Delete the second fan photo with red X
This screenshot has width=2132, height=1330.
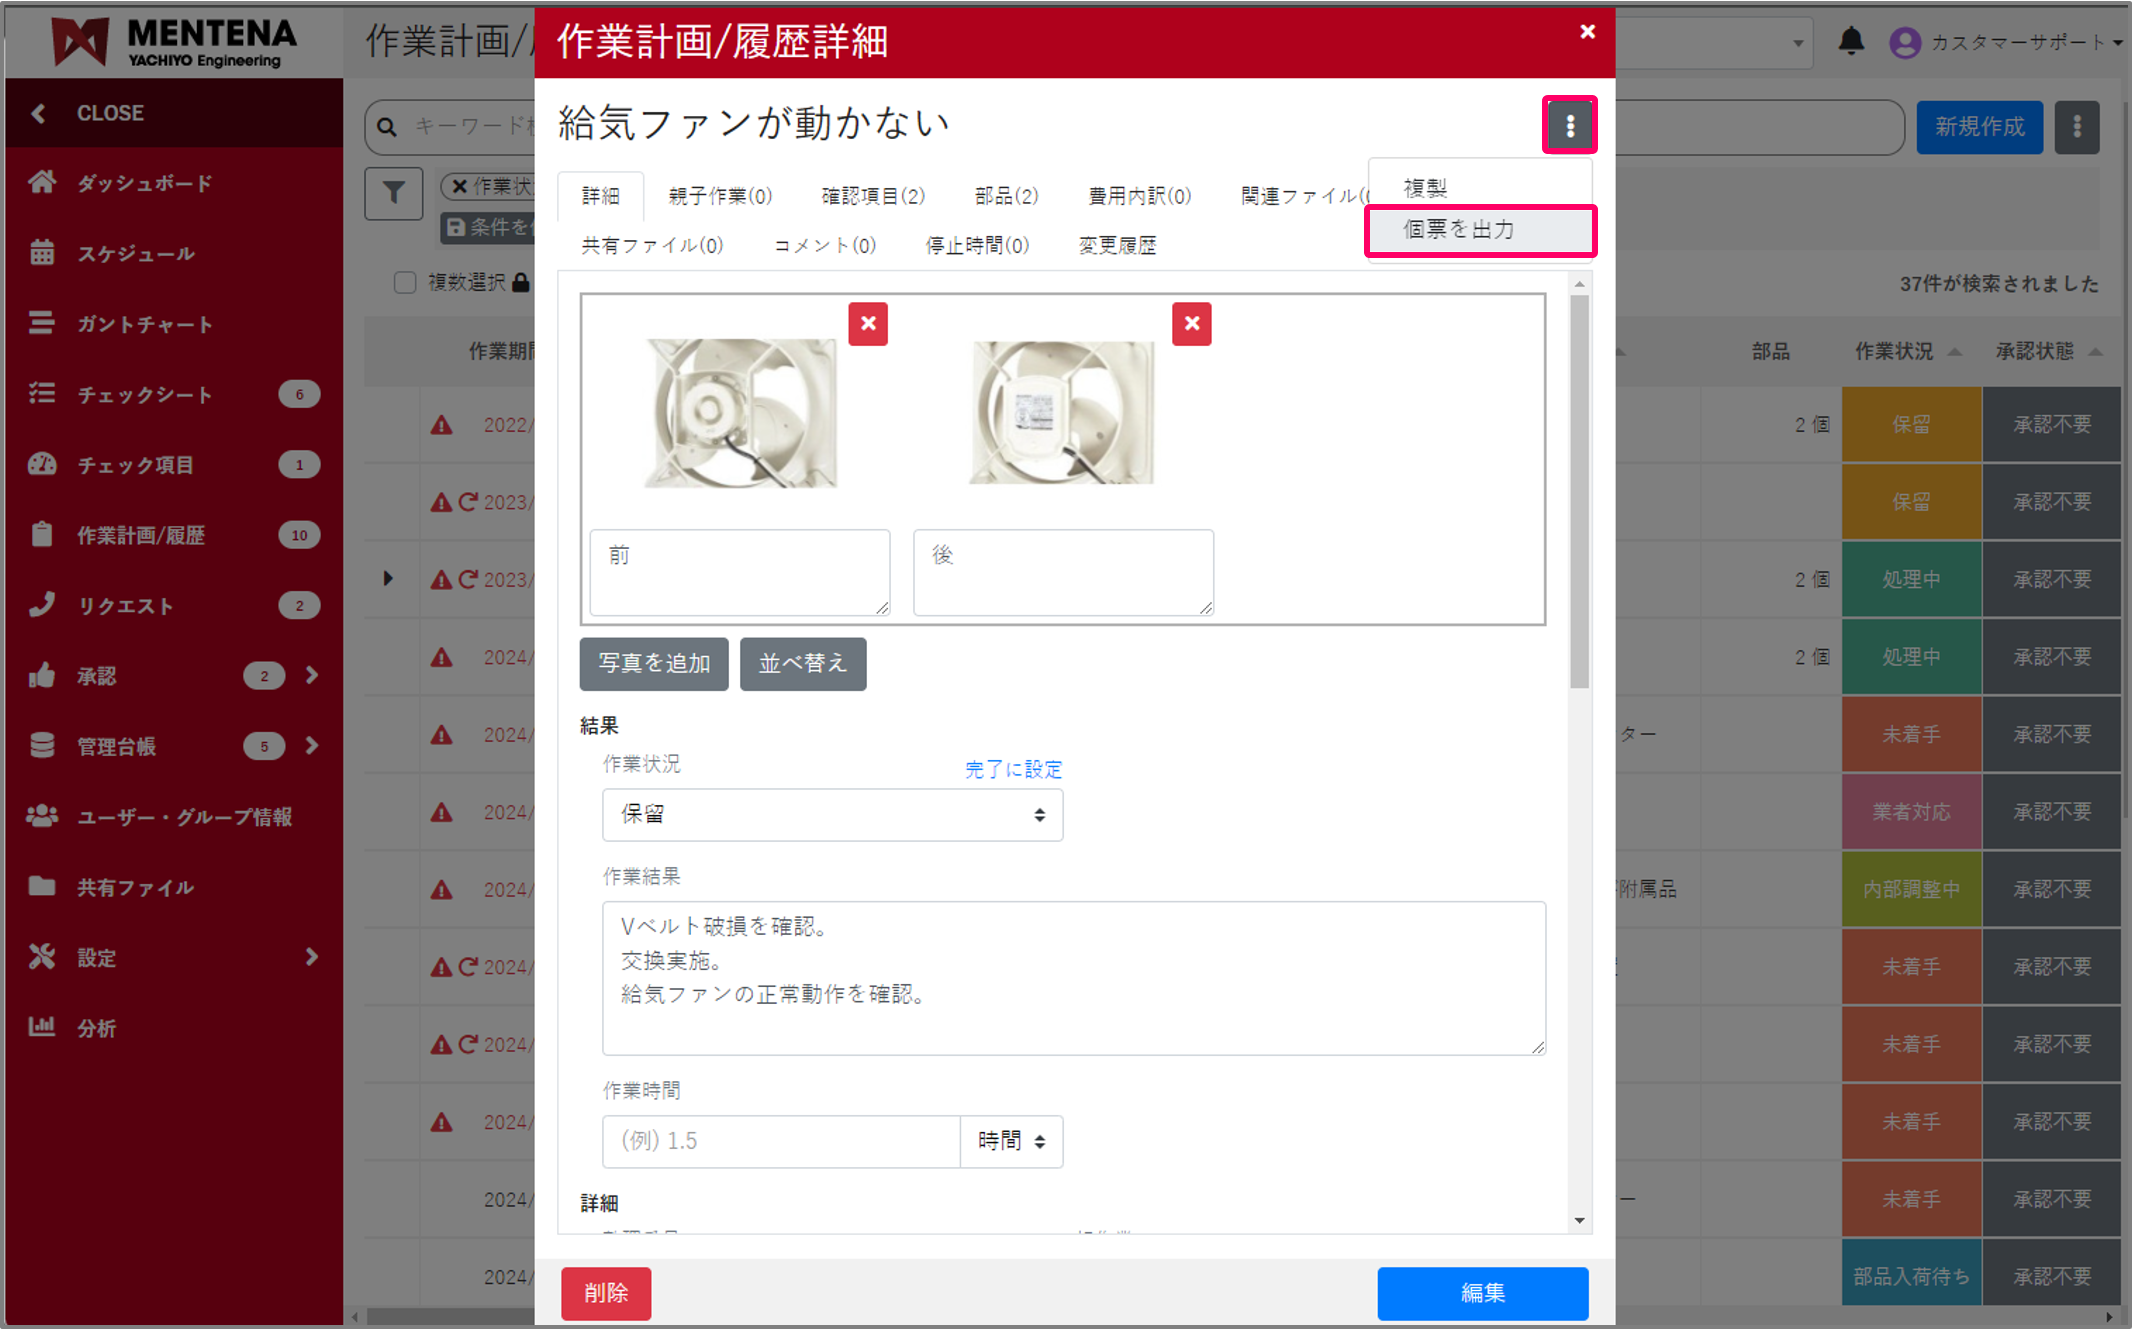[x=1191, y=324]
